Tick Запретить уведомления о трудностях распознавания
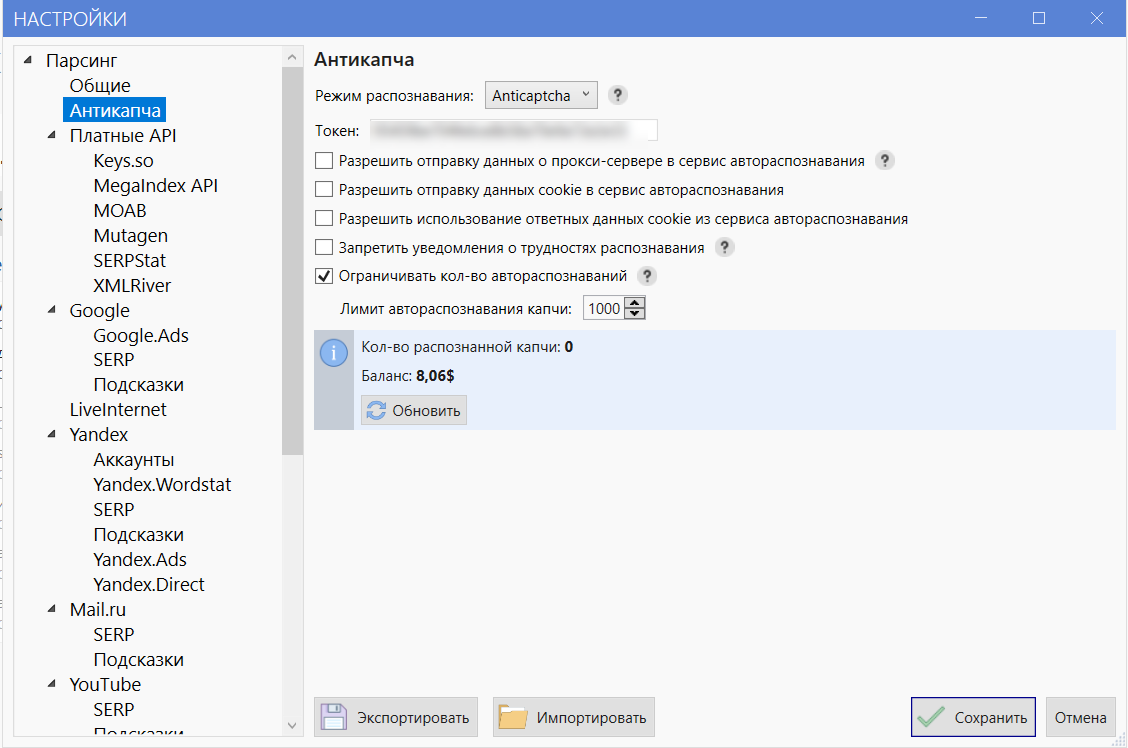The height and width of the screenshot is (748, 1128). tap(324, 247)
